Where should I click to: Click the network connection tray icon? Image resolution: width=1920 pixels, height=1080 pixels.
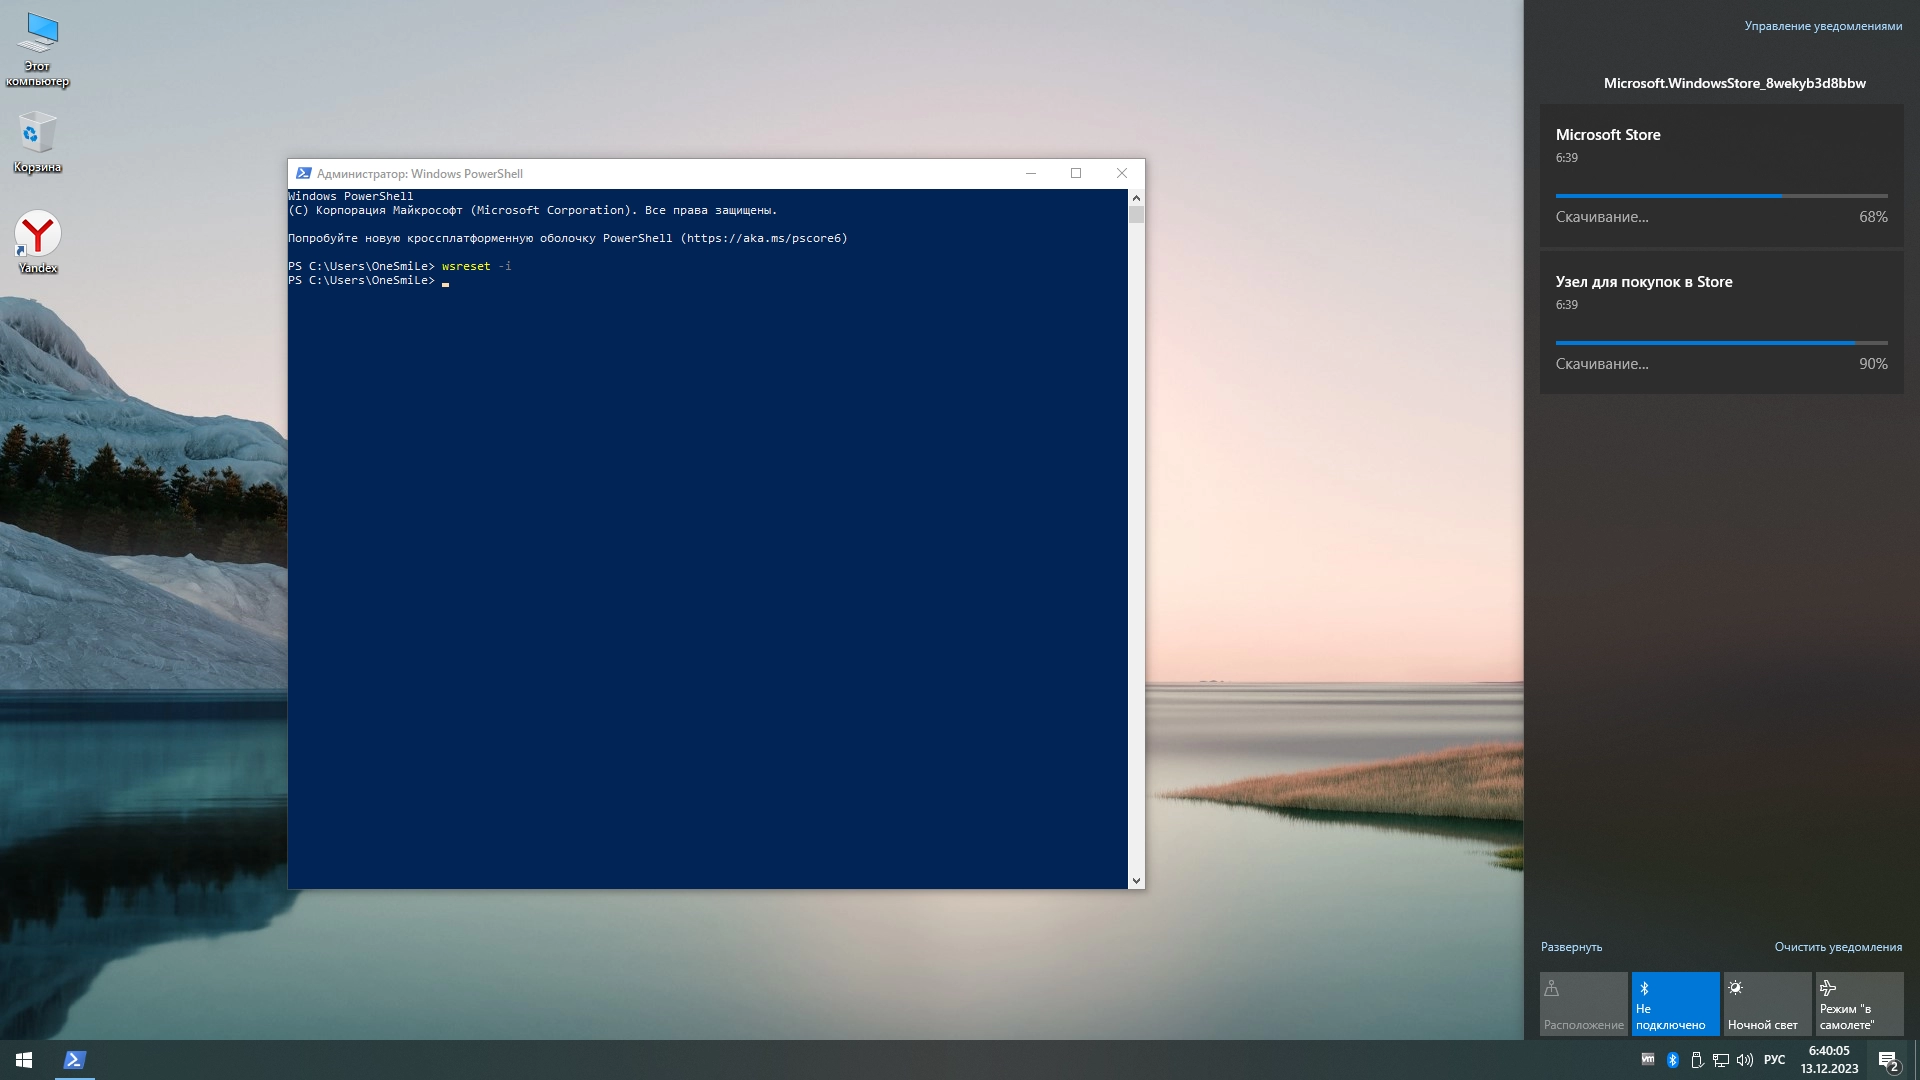1721,1060
